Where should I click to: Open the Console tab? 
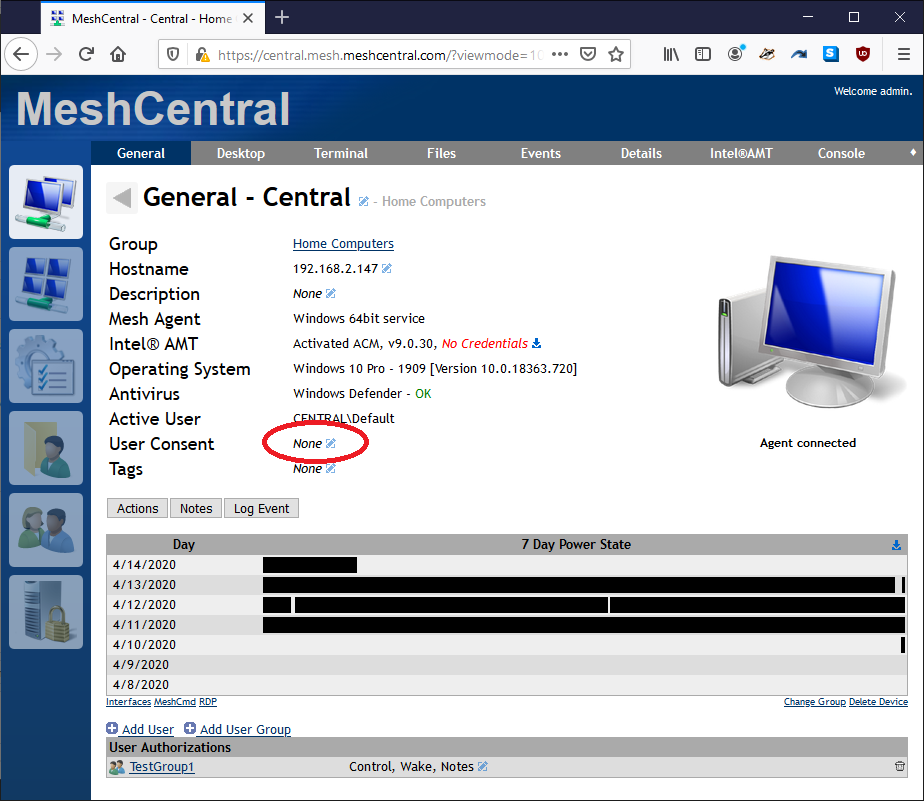[x=841, y=153]
